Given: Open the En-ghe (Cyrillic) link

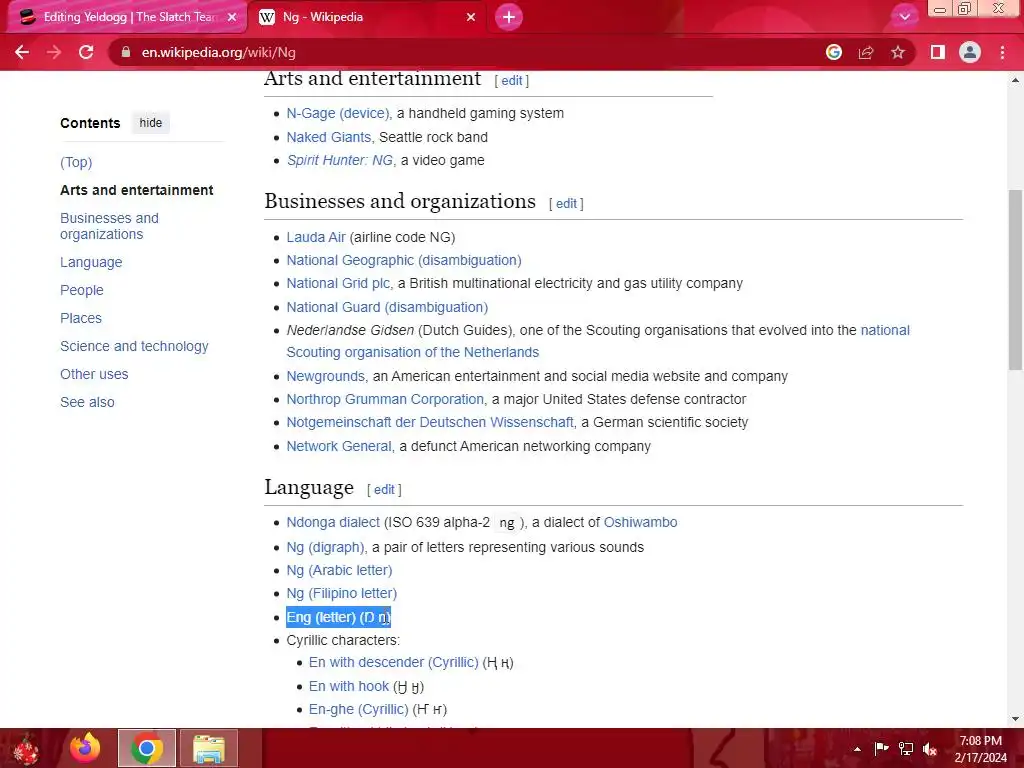Looking at the screenshot, I should (x=359, y=709).
